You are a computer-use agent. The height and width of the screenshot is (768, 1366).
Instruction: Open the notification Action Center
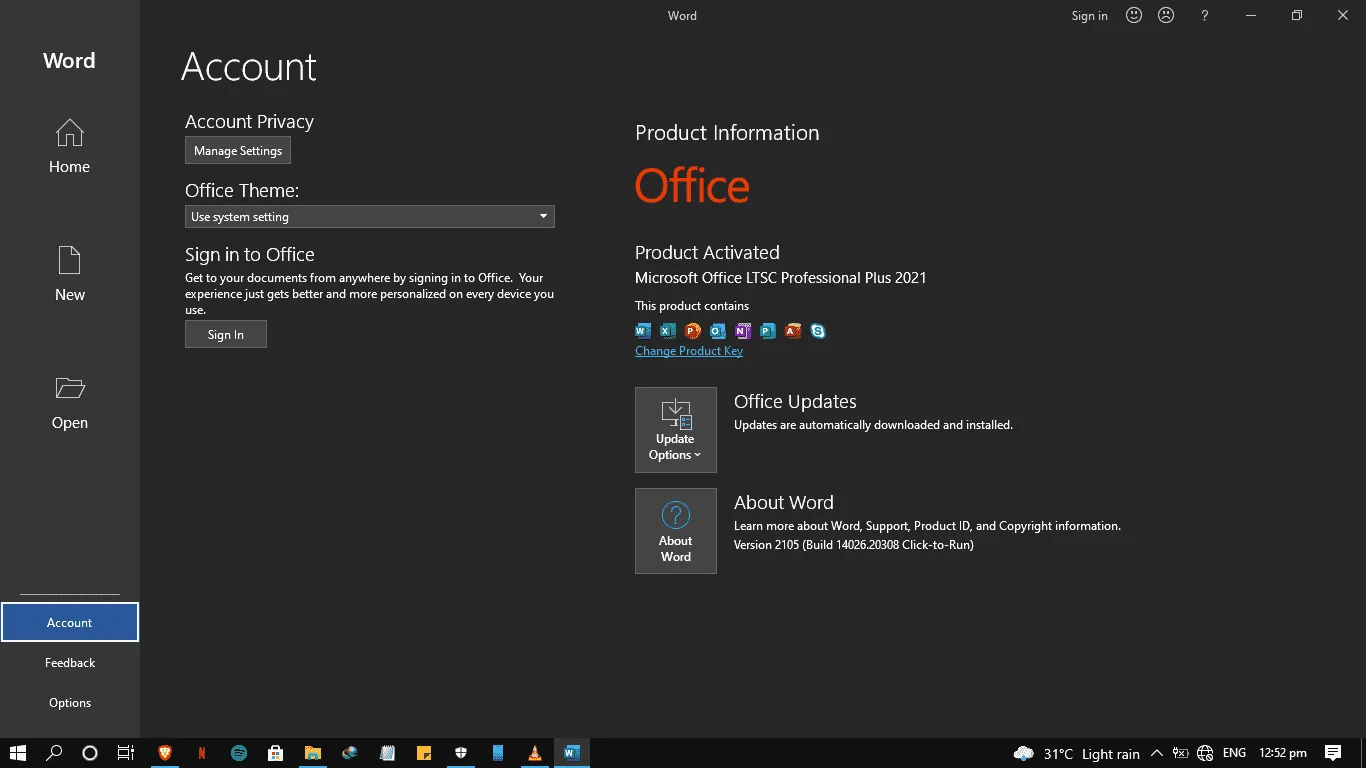point(1333,753)
